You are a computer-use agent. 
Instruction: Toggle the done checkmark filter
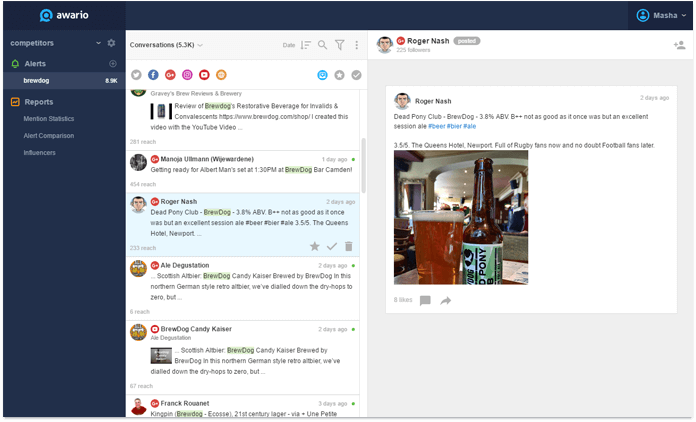click(x=356, y=75)
